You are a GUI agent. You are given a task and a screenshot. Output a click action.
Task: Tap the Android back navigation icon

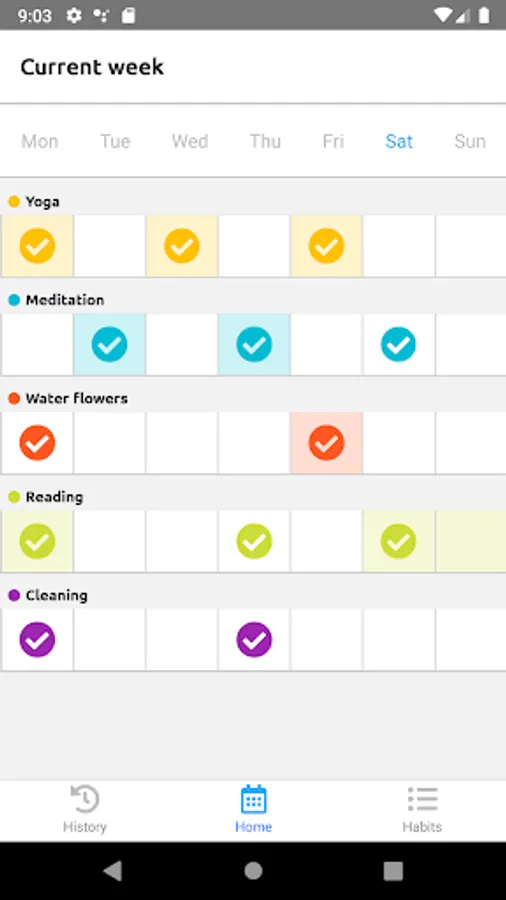(x=112, y=871)
